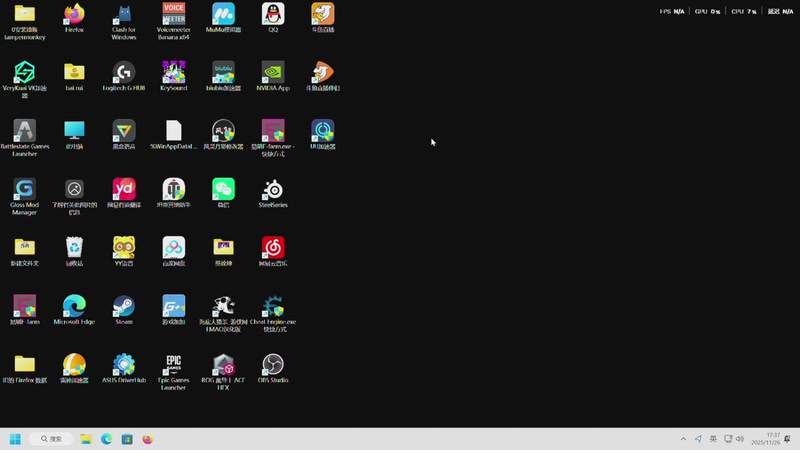Switch the input language indicator
800x450 pixels.
pyautogui.click(x=713, y=439)
